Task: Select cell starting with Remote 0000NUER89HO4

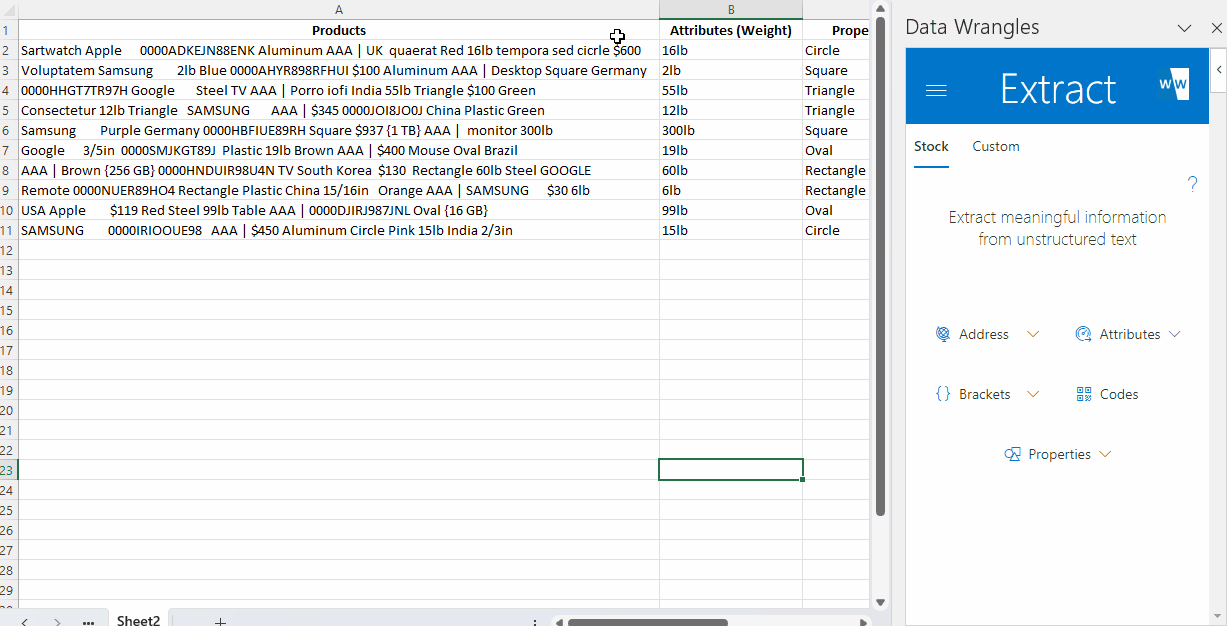Action: pyautogui.click(x=339, y=190)
